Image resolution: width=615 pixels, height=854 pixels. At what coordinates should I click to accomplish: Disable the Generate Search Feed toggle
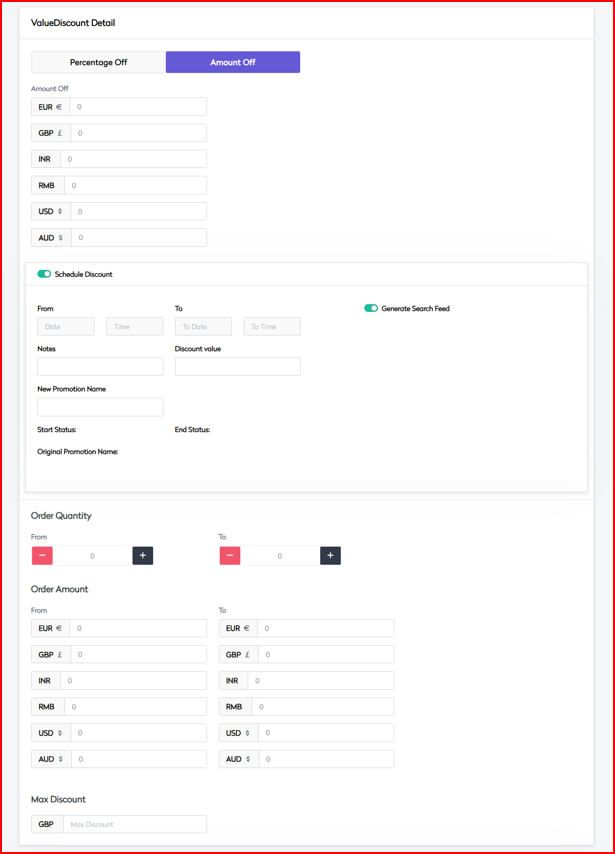(x=371, y=309)
